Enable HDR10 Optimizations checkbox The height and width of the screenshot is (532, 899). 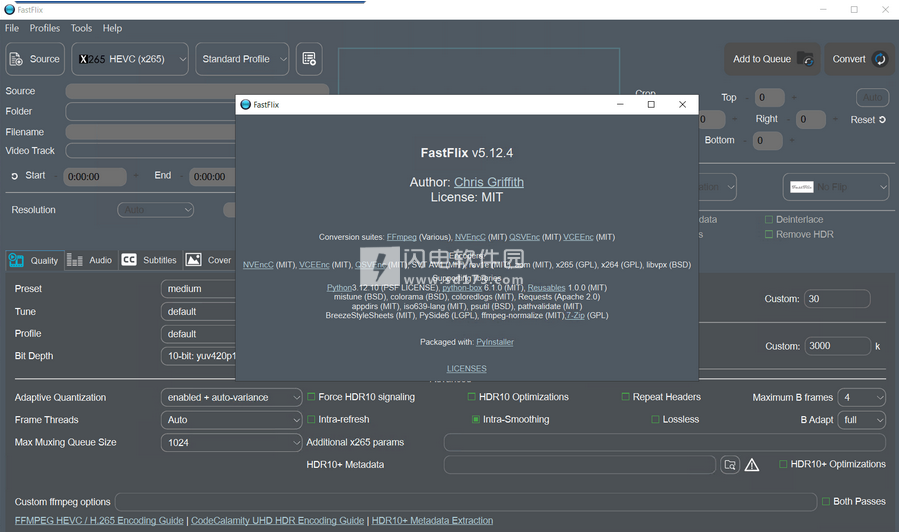(472, 397)
